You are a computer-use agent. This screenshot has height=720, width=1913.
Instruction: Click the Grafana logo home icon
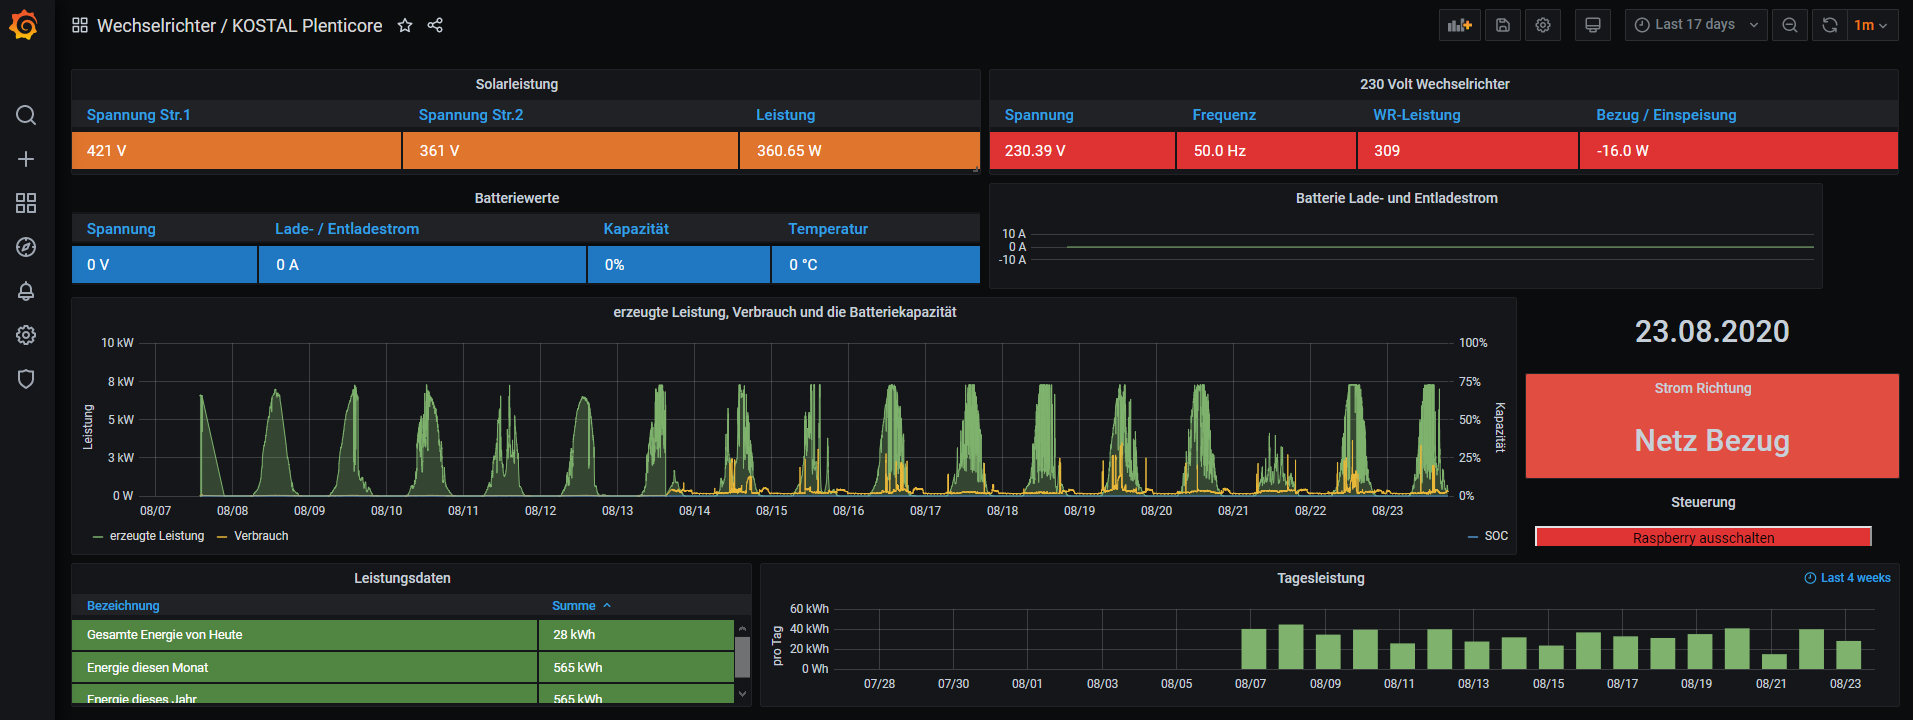(x=24, y=25)
